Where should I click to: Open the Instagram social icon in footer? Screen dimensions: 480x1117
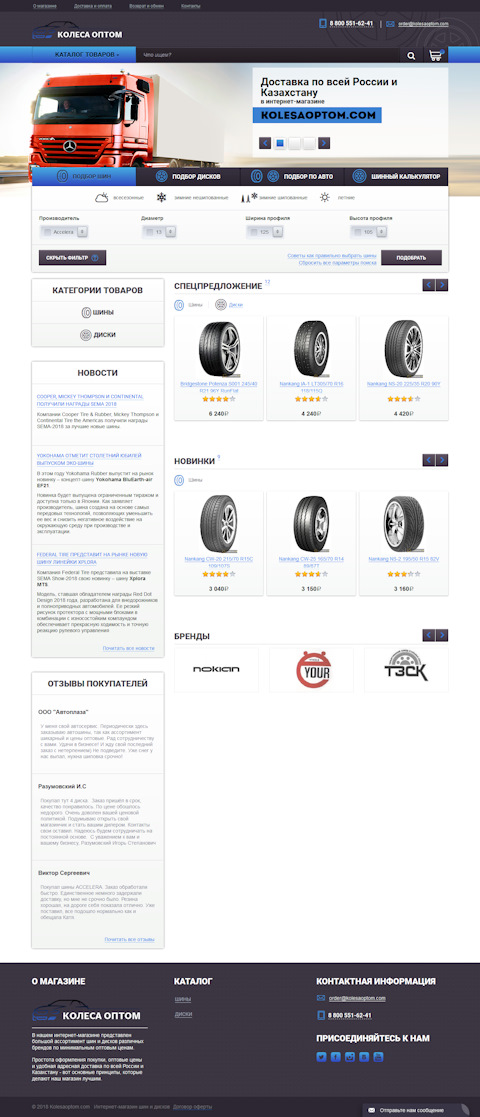click(350, 1057)
